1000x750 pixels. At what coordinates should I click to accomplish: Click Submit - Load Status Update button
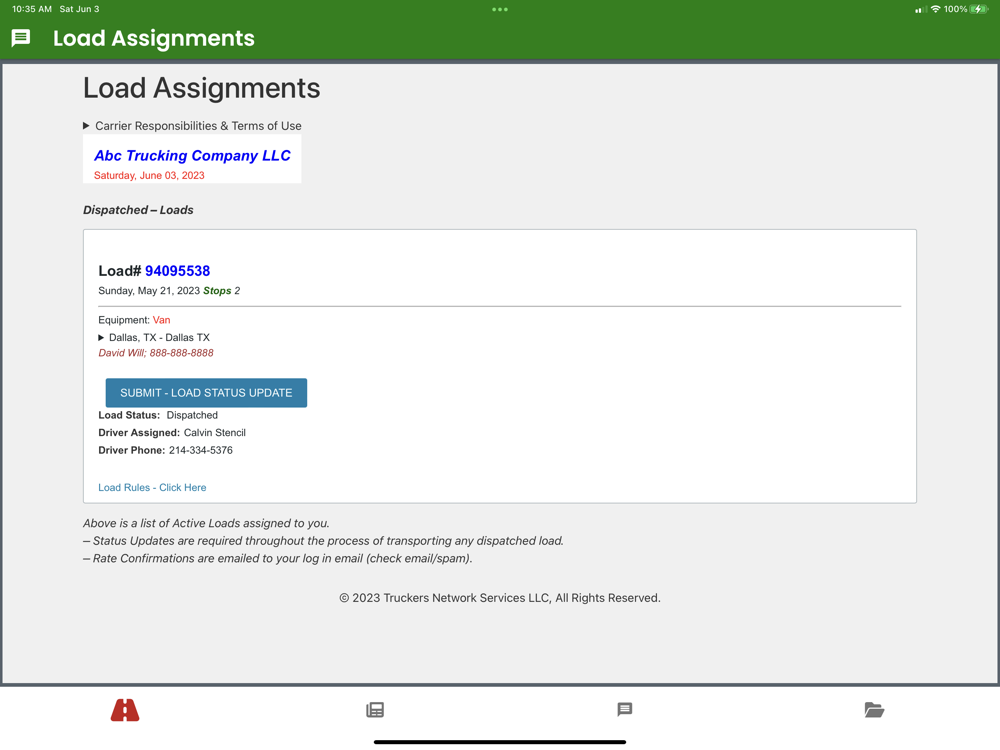click(x=206, y=393)
